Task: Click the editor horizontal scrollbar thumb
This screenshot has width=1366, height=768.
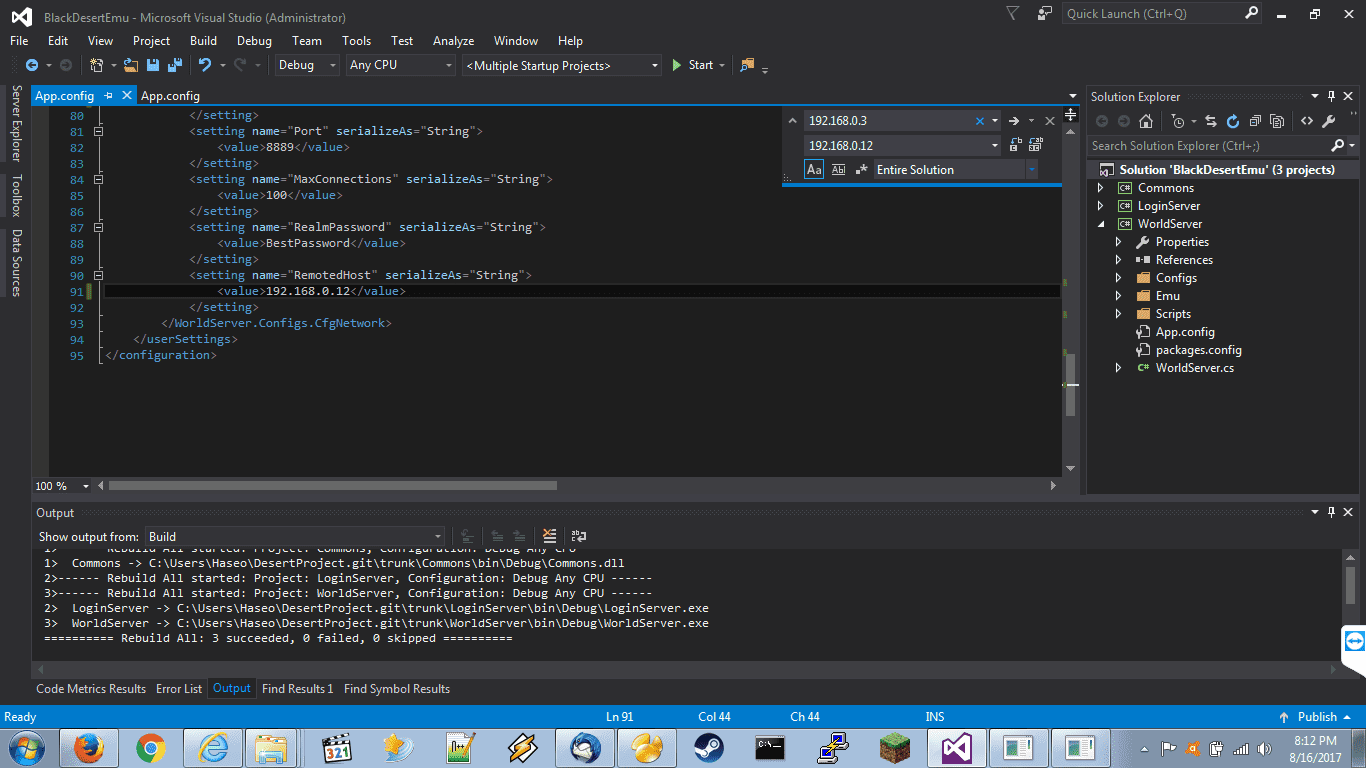Action: click(x=333, y=486)
